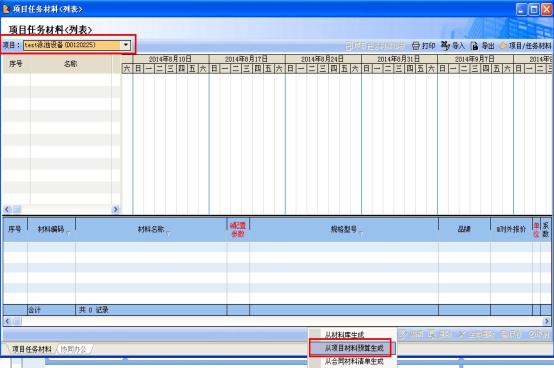Click the window title bar app icon
Viewport: 554px width, 368px height.
[x=6, y=9]
